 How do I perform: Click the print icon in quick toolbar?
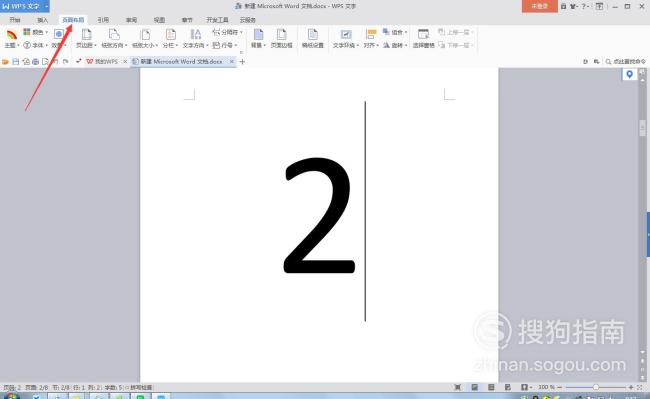[36, 62]
